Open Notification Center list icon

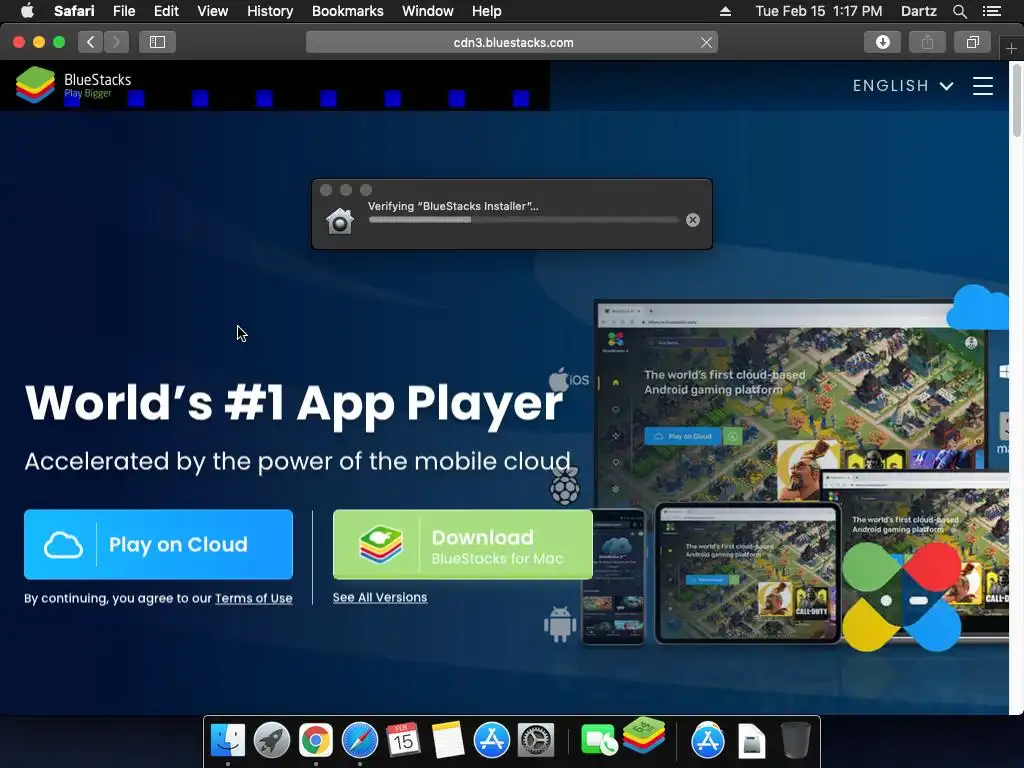click(x=992, y=11)
